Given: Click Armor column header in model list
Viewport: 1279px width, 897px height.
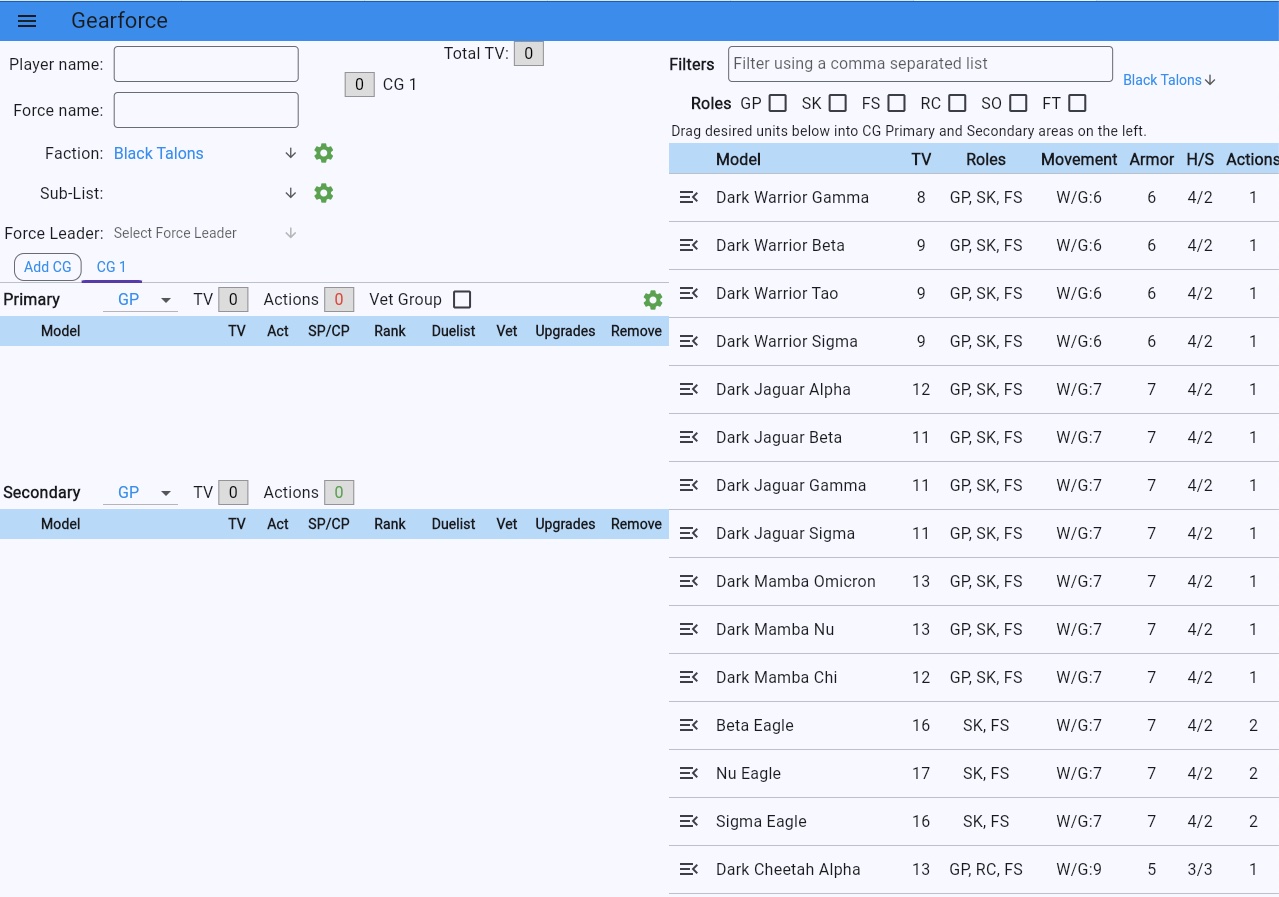Looking at the screenshot, I should 1152,159.
